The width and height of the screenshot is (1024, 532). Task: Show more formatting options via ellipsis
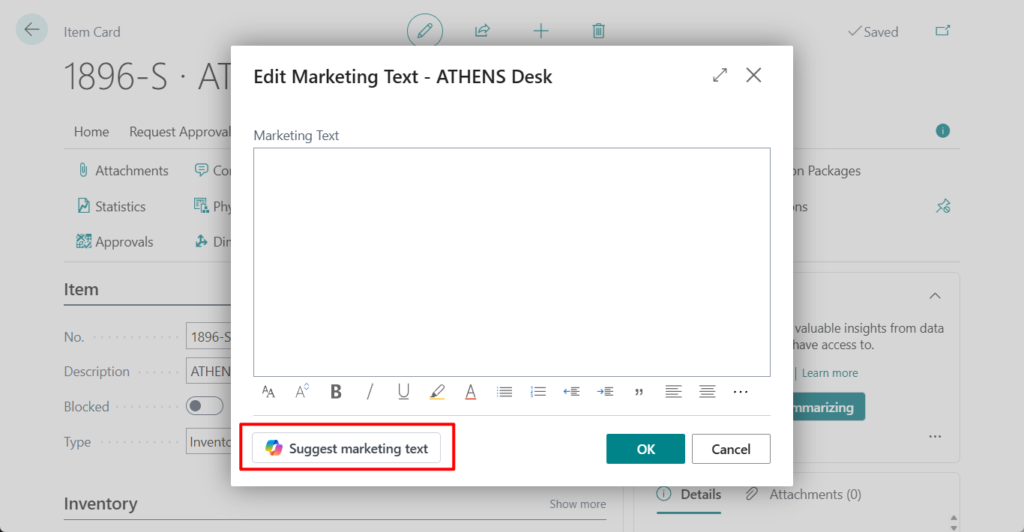coord(741,392)
